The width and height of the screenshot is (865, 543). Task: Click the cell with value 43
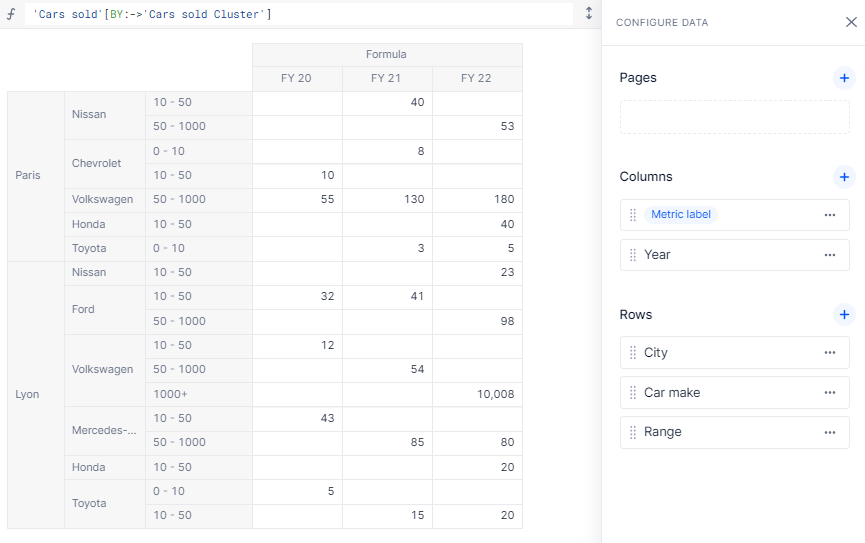coord(297,419)
